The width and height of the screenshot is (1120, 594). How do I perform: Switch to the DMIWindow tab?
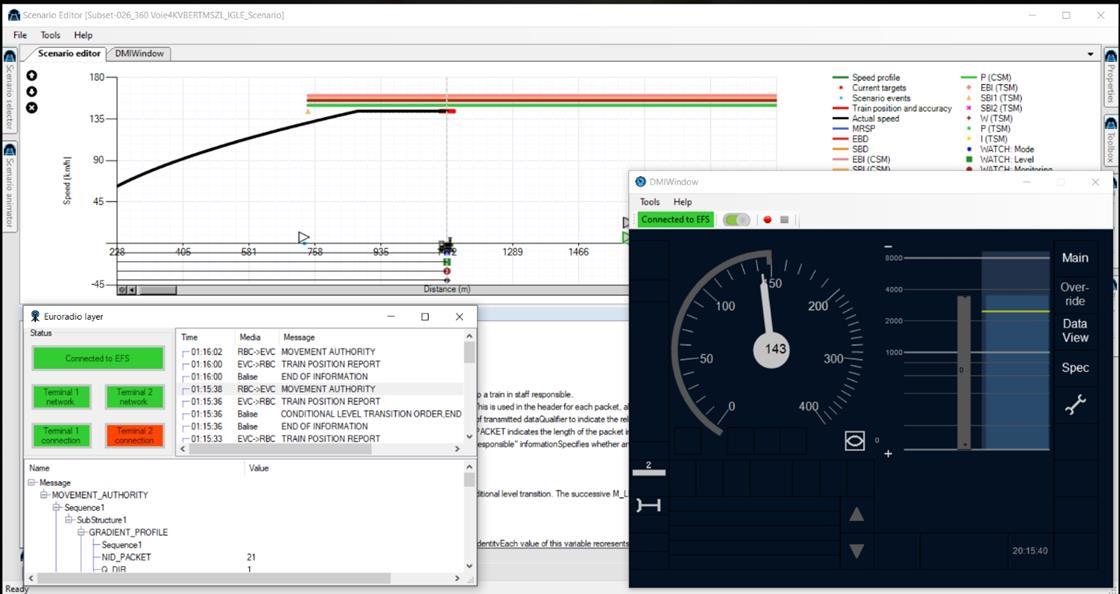pyautogui.click(x=139, y=53)
